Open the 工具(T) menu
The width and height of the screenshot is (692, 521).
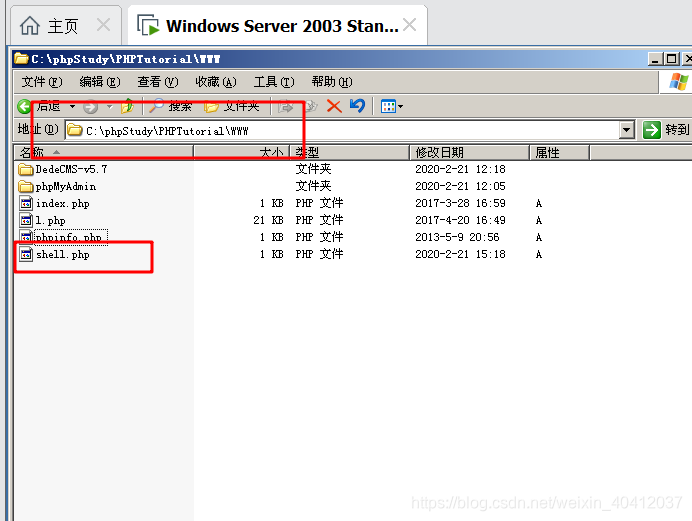(x=274, y=82)
